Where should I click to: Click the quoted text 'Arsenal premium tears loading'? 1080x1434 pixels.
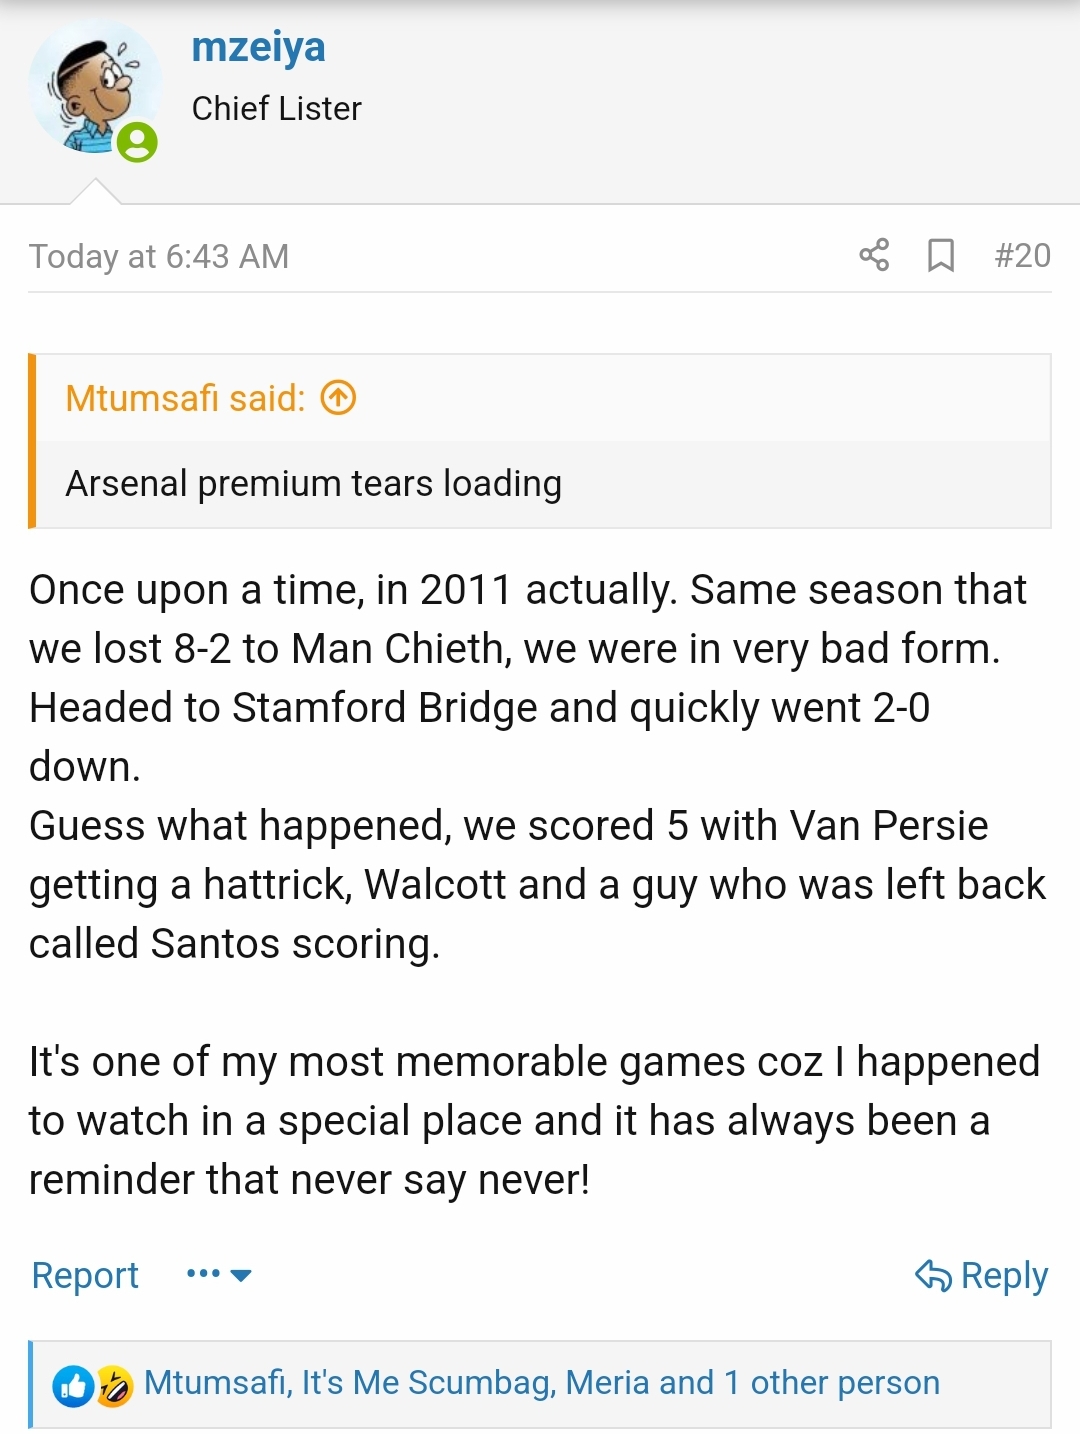click(313, 484)
